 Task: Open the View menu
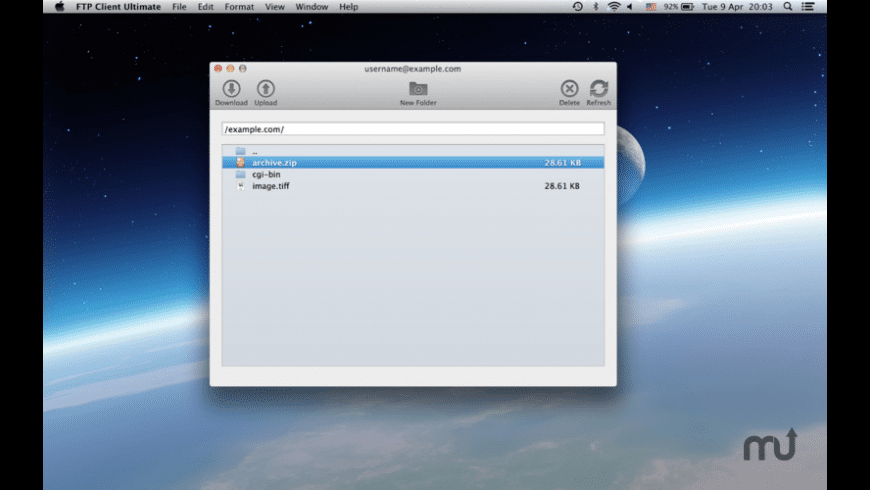(275, 7)
